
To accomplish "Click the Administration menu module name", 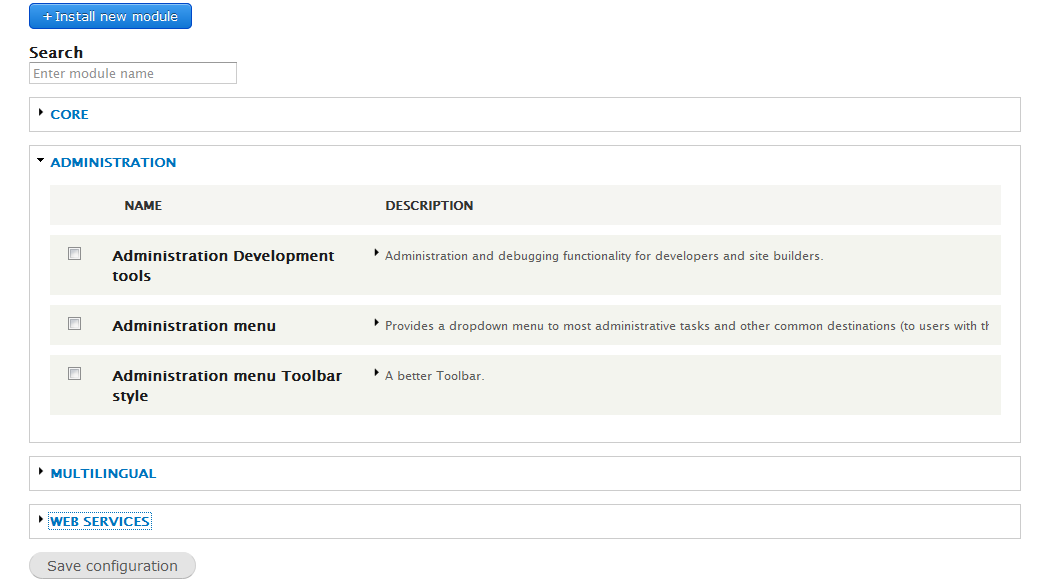I will tap(194, 326).
